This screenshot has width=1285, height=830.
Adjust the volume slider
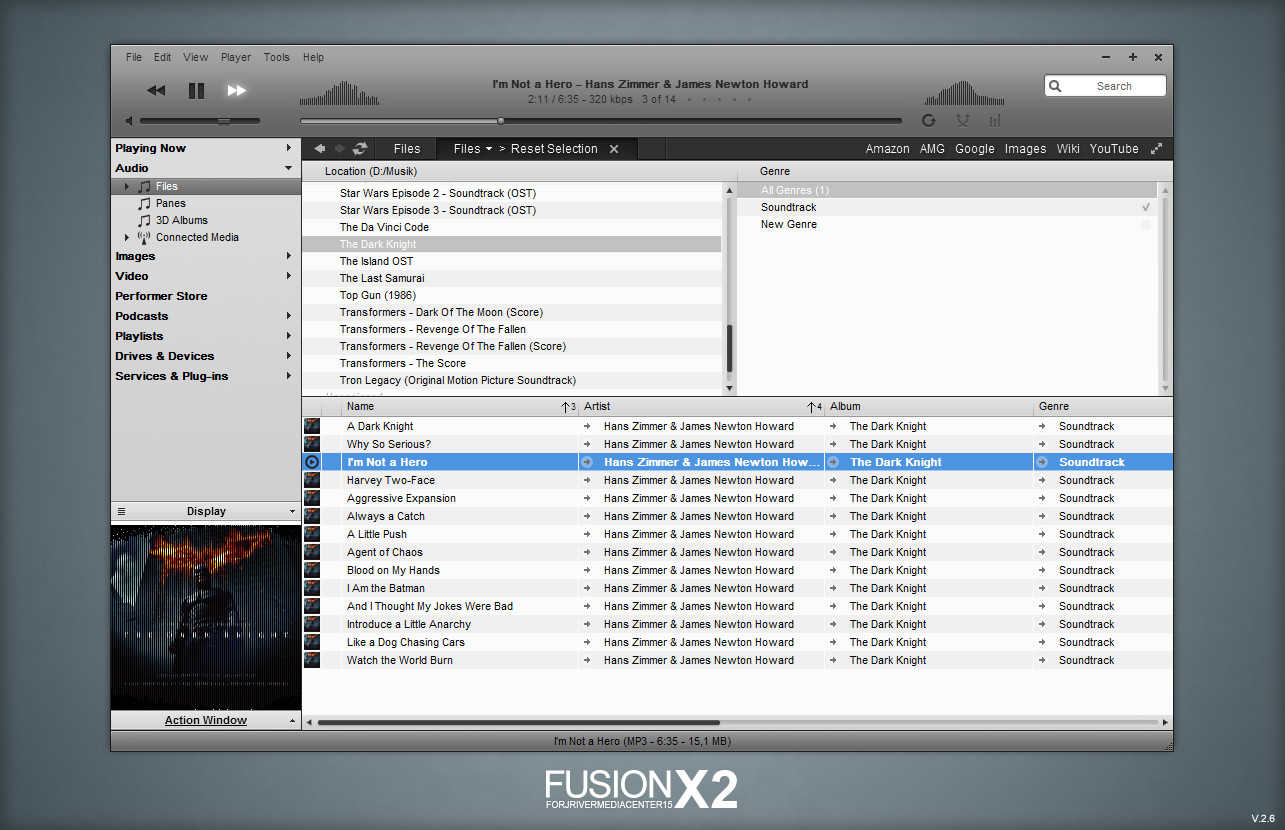[200, 121]
